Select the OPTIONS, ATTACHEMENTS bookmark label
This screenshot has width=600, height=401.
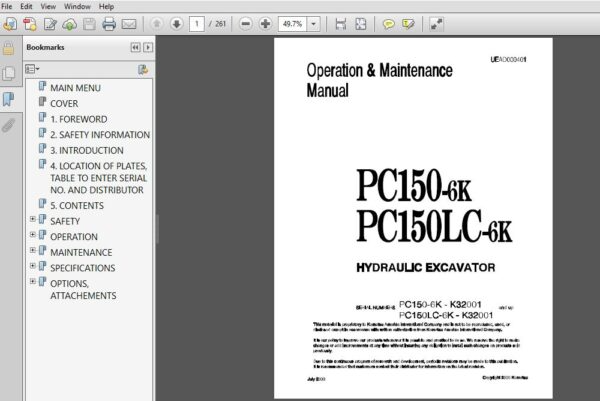click(x=83, y=290)
